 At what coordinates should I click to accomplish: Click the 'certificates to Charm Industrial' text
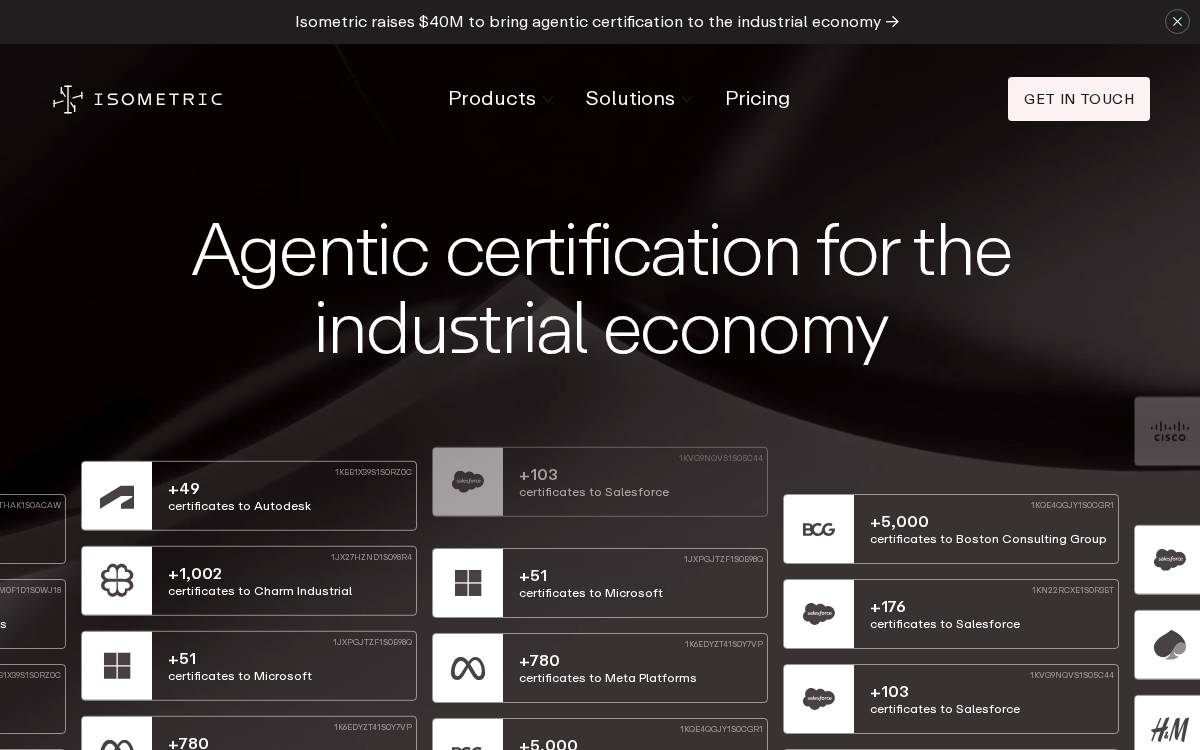260,591
